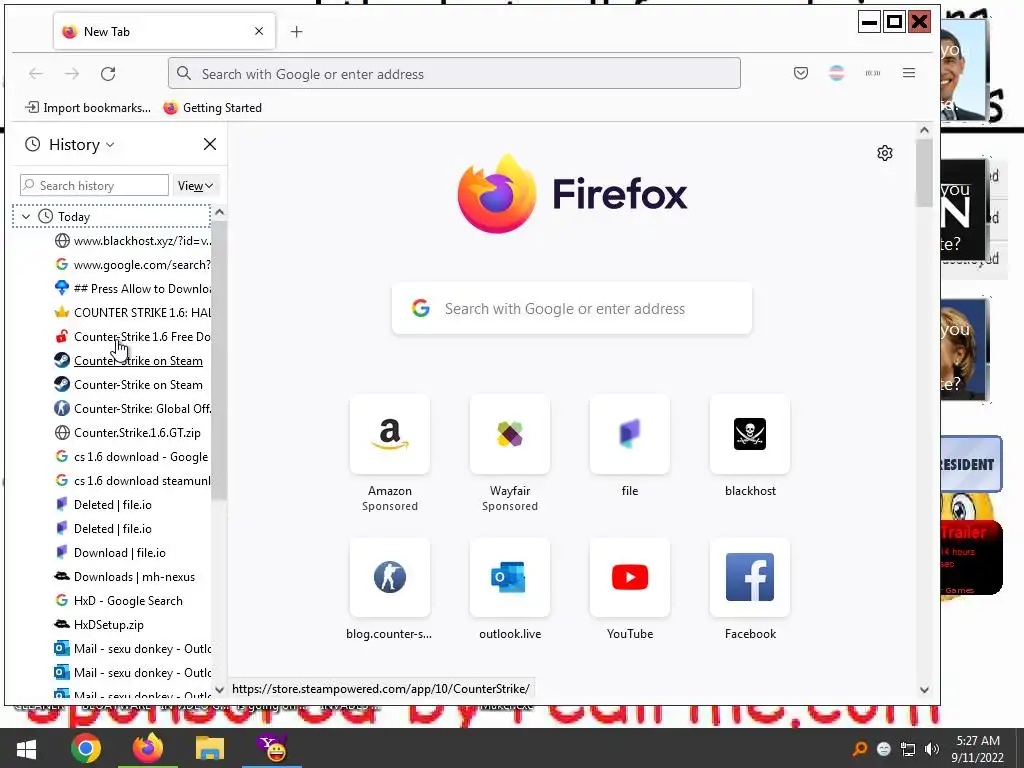Open new tab personalize gear icon
Screen dimensions: 1024x768
(x=885, y=153)
